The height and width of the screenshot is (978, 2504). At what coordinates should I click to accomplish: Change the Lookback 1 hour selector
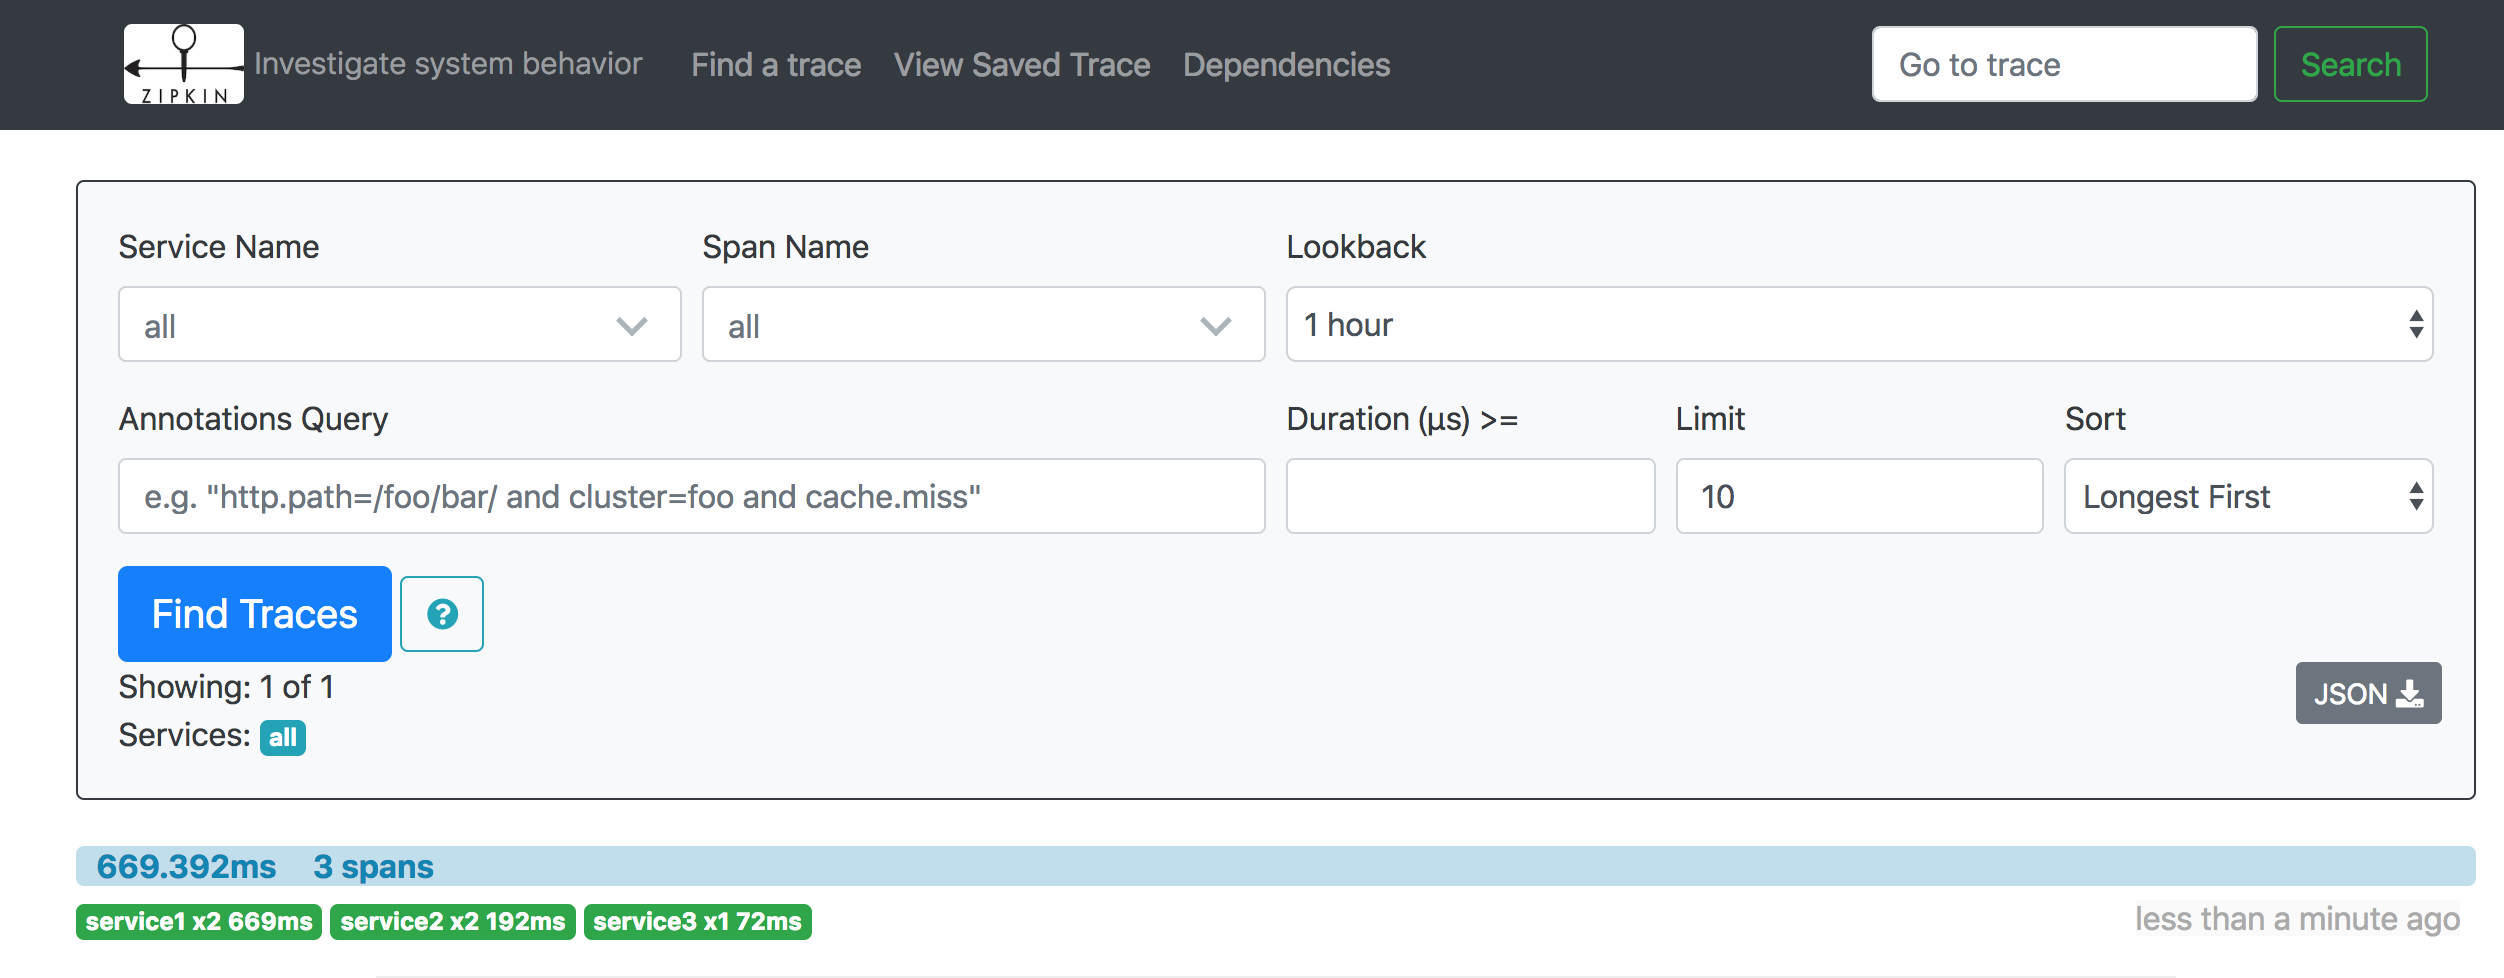[x=1859, y=324]
